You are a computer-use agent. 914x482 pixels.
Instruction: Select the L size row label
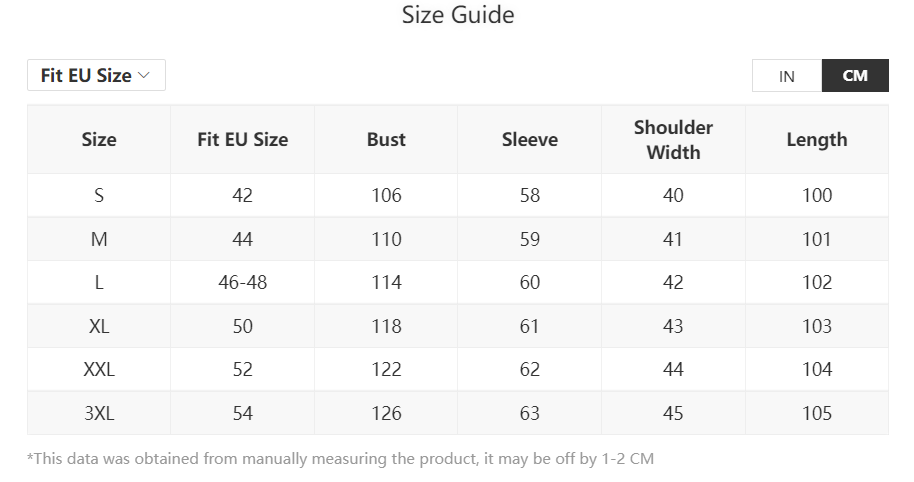99,283
